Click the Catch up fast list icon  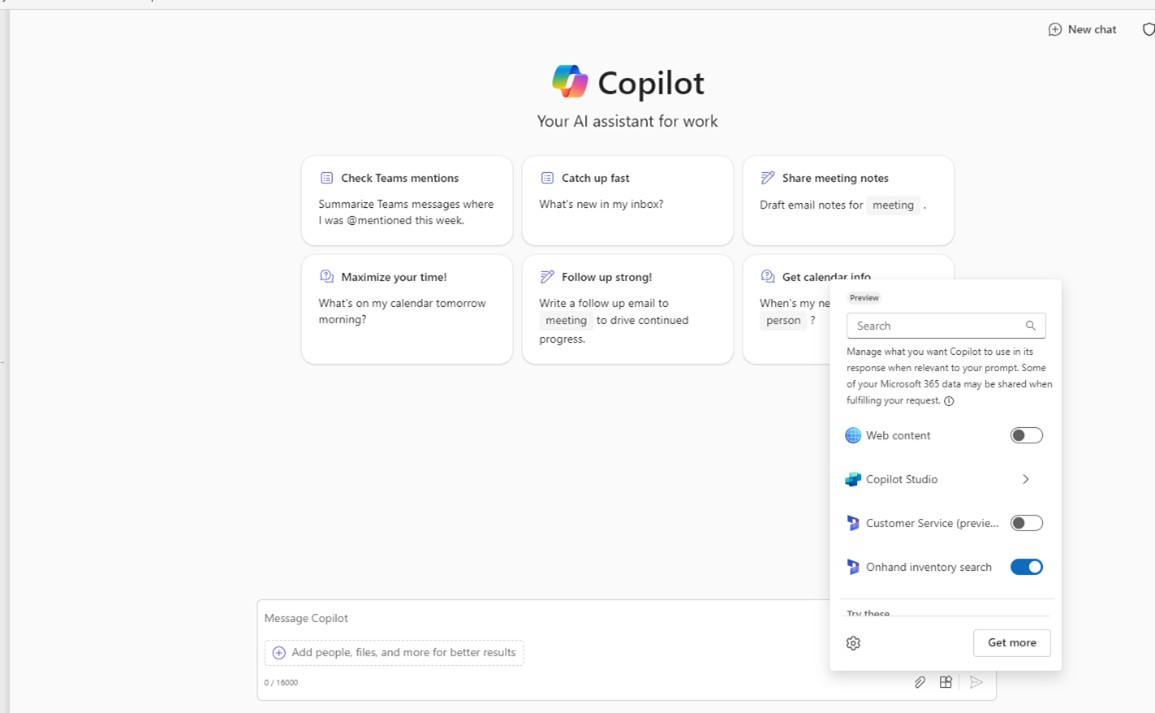547,178
